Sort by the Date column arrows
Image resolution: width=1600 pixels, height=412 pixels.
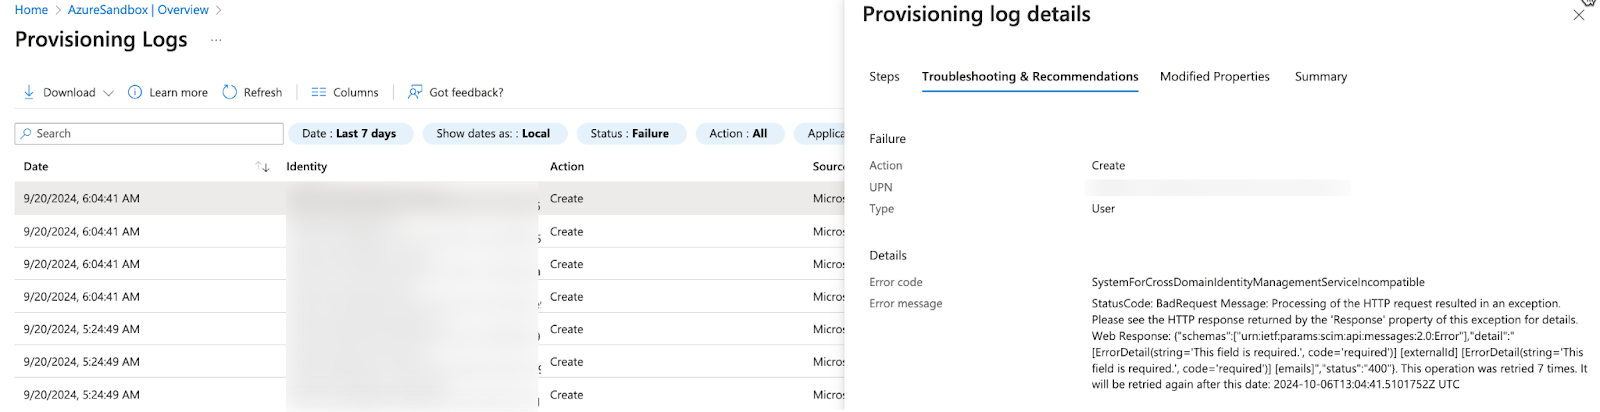pyautogui.click(x=263, y=167)
